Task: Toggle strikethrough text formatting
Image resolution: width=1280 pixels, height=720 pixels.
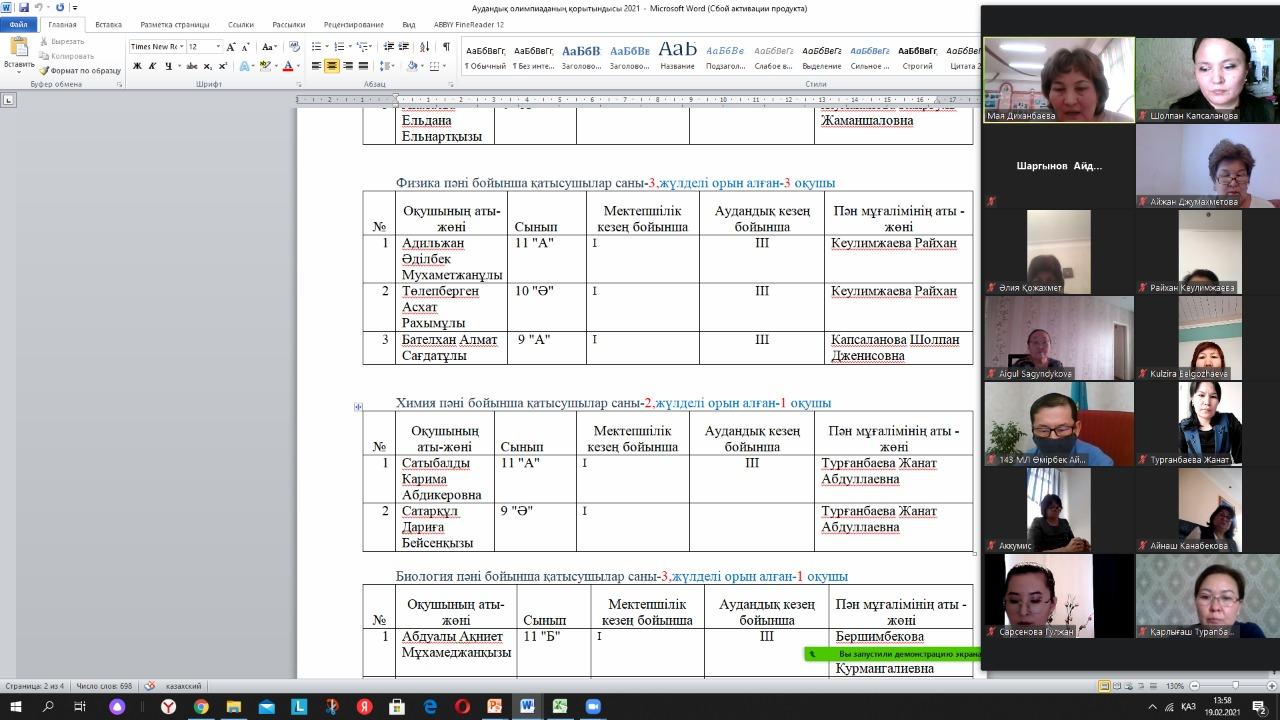Action: pos(191,66)
